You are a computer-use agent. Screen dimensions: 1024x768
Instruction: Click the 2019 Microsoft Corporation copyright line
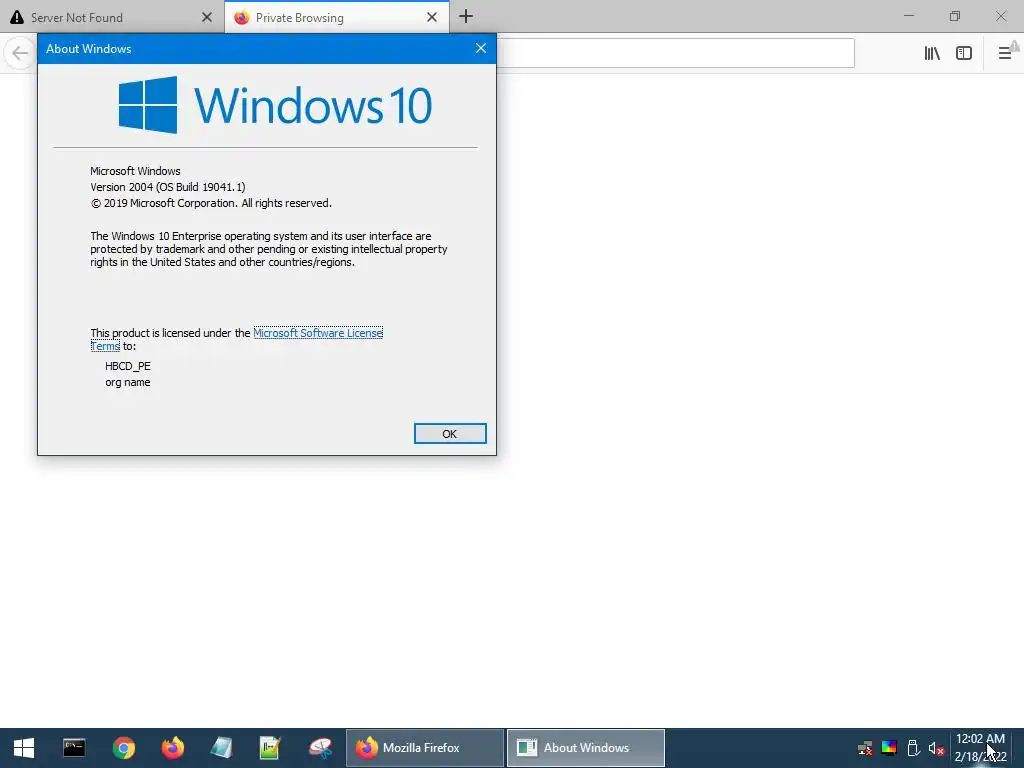(x=211, y=203)
